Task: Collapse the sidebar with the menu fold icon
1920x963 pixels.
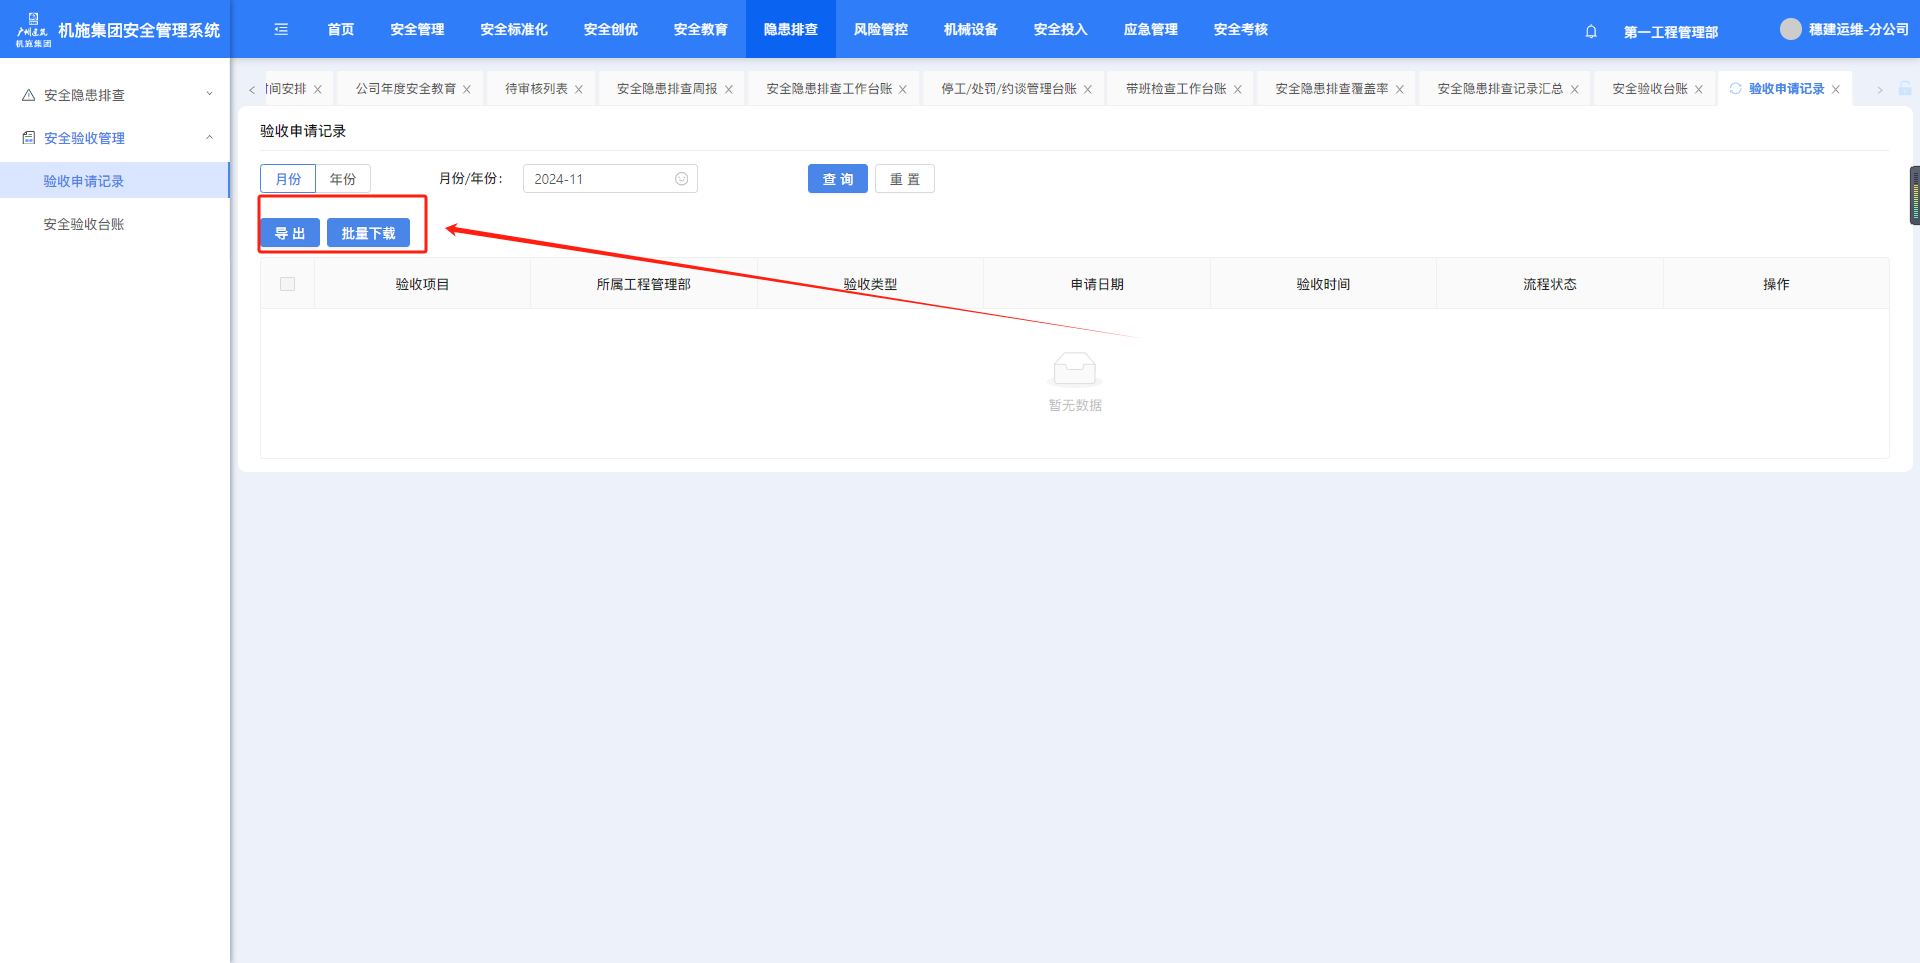Action: click(281, 30)
